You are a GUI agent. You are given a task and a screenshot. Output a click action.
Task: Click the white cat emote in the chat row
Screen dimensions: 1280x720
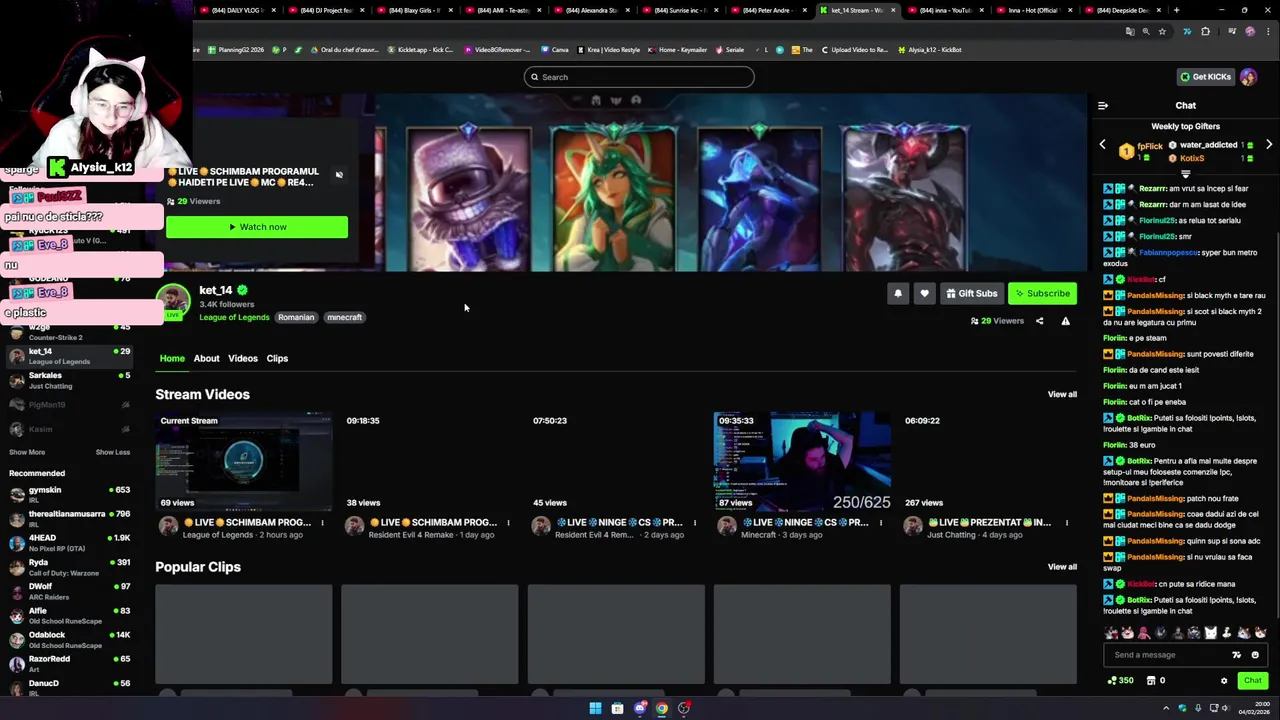click(1211, 632)
